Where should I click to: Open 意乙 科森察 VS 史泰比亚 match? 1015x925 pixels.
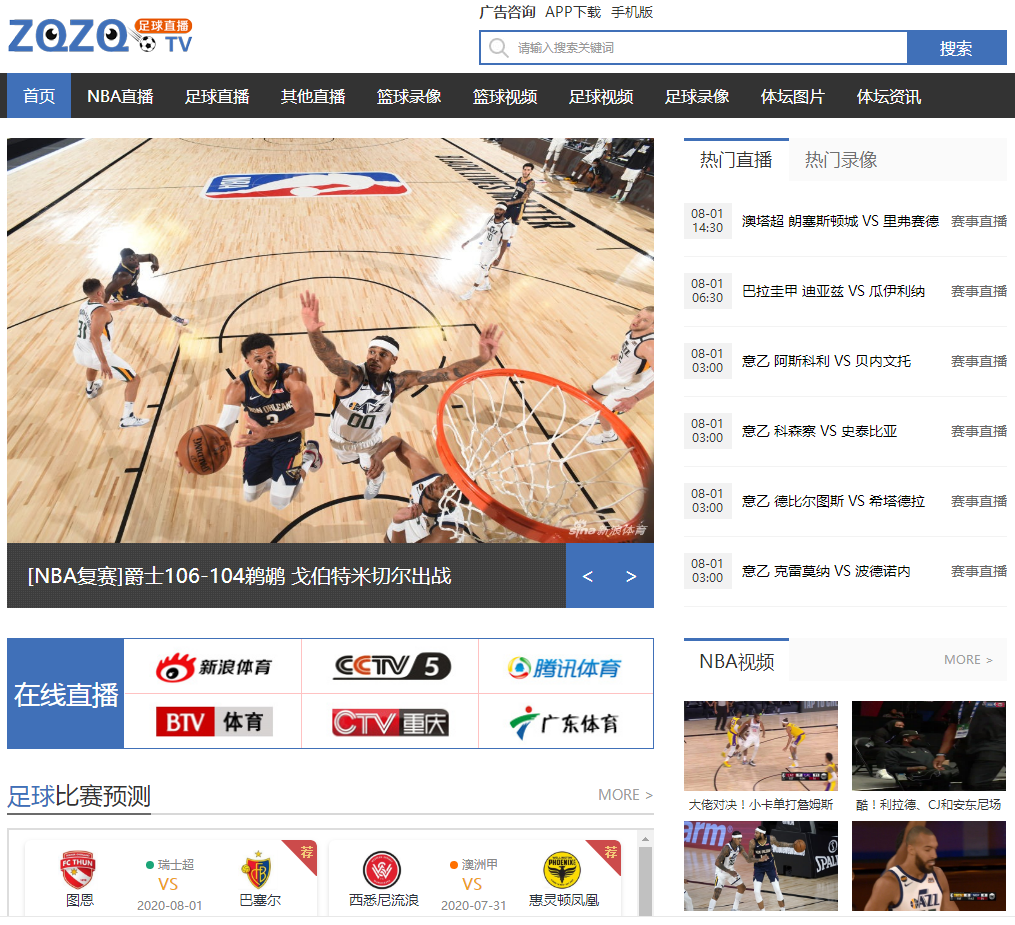(x=819, y=431)
